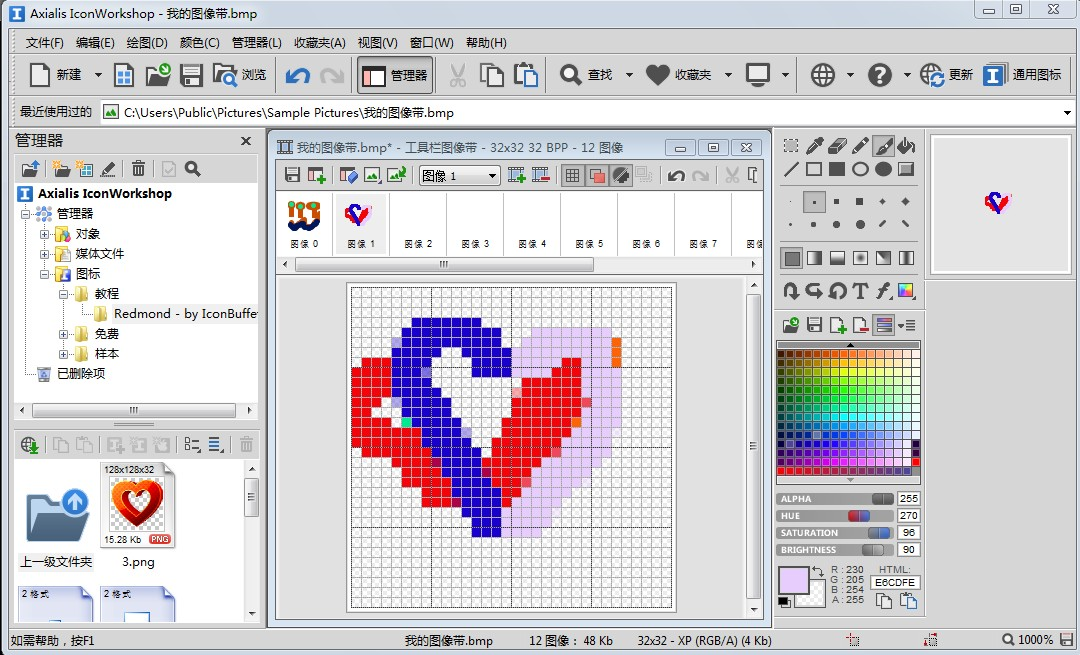Pick the text tool in drawing palette
Screen dimensions: 1080x655
860,291
